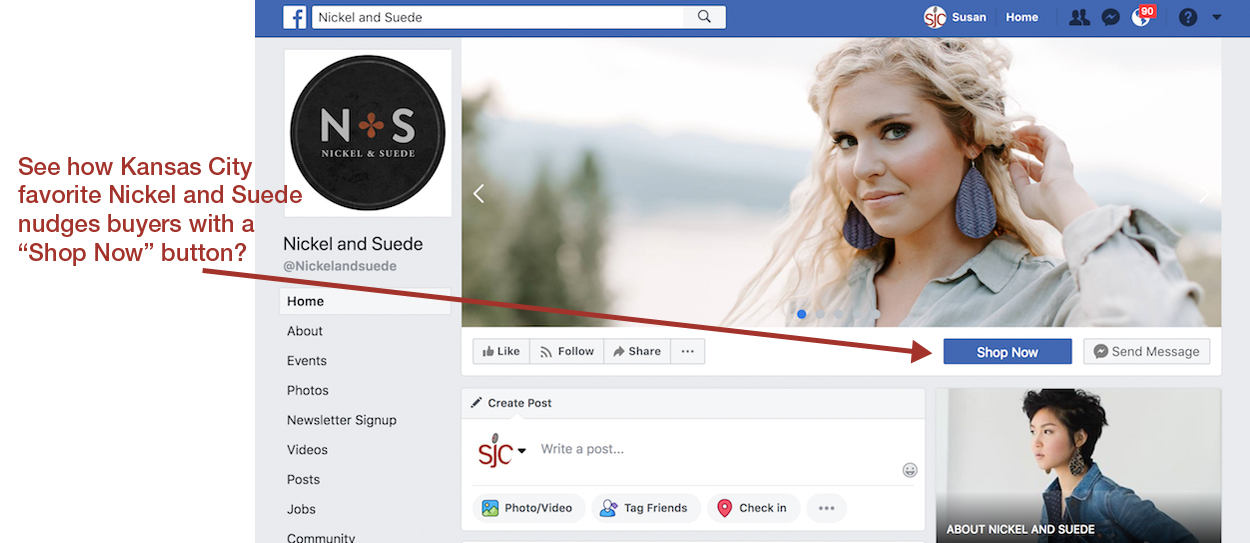Viewport: 1250px width, 543px height.
Task: Open Videos in the page sidebar
Action: [308, 450]
